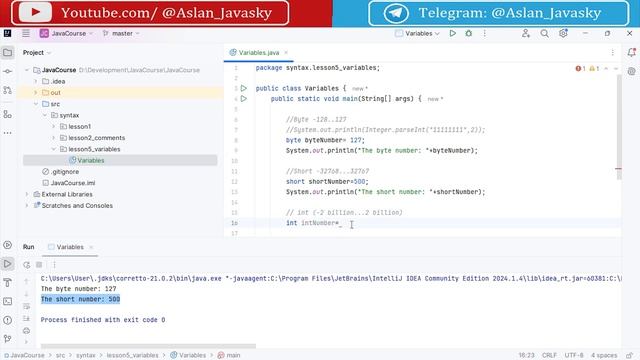
Task: Open the Problems tool window icon
Action: pyautogui.click(x=7, y=320)
